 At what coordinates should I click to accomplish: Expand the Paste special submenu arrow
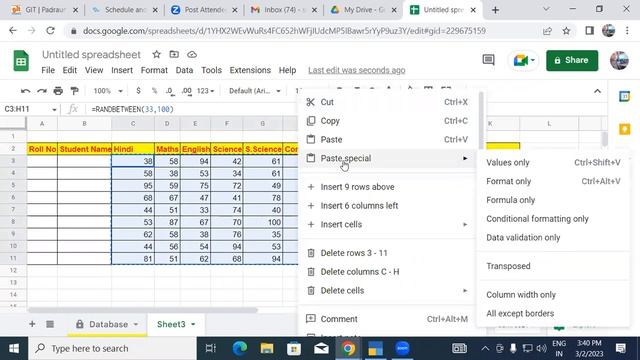coord(465,158)
